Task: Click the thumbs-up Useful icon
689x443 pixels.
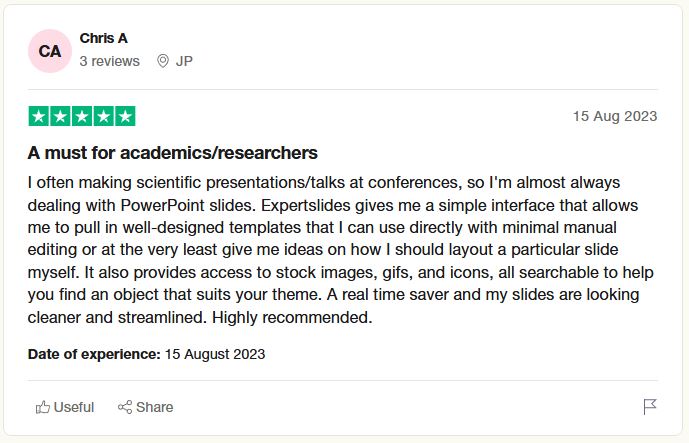Action: click(x=43, y=407)
